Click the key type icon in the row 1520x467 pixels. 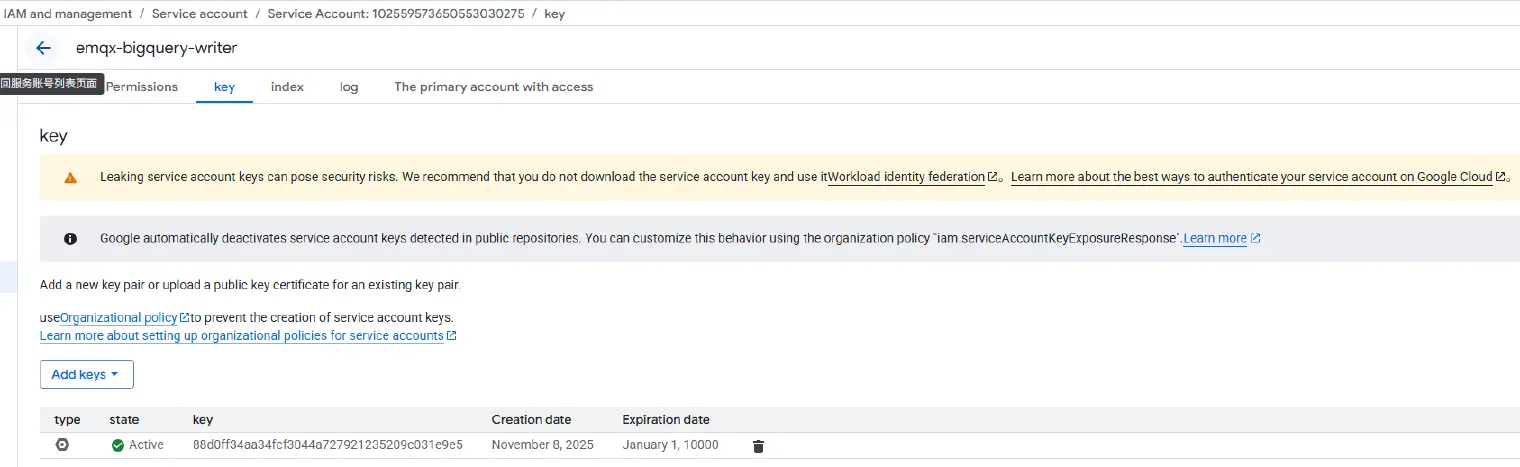click(x=62, y=445)
